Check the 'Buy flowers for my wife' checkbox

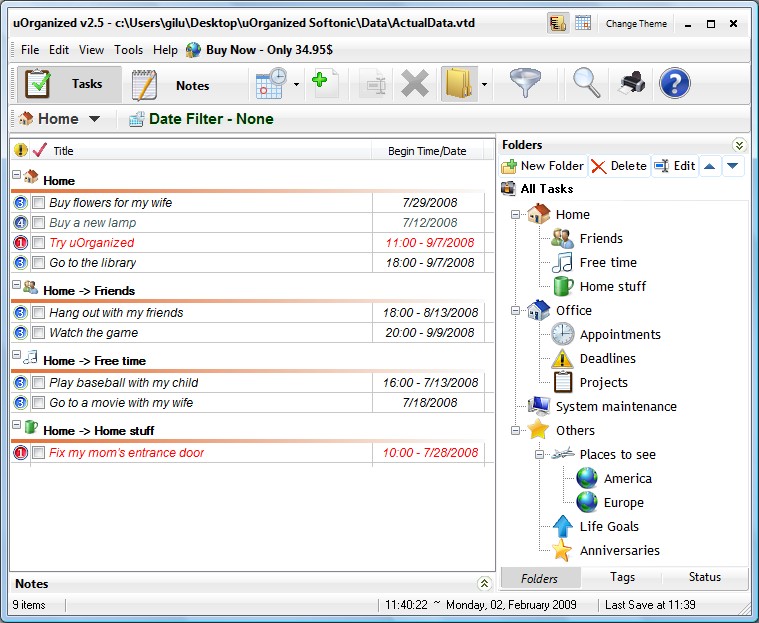38,203
